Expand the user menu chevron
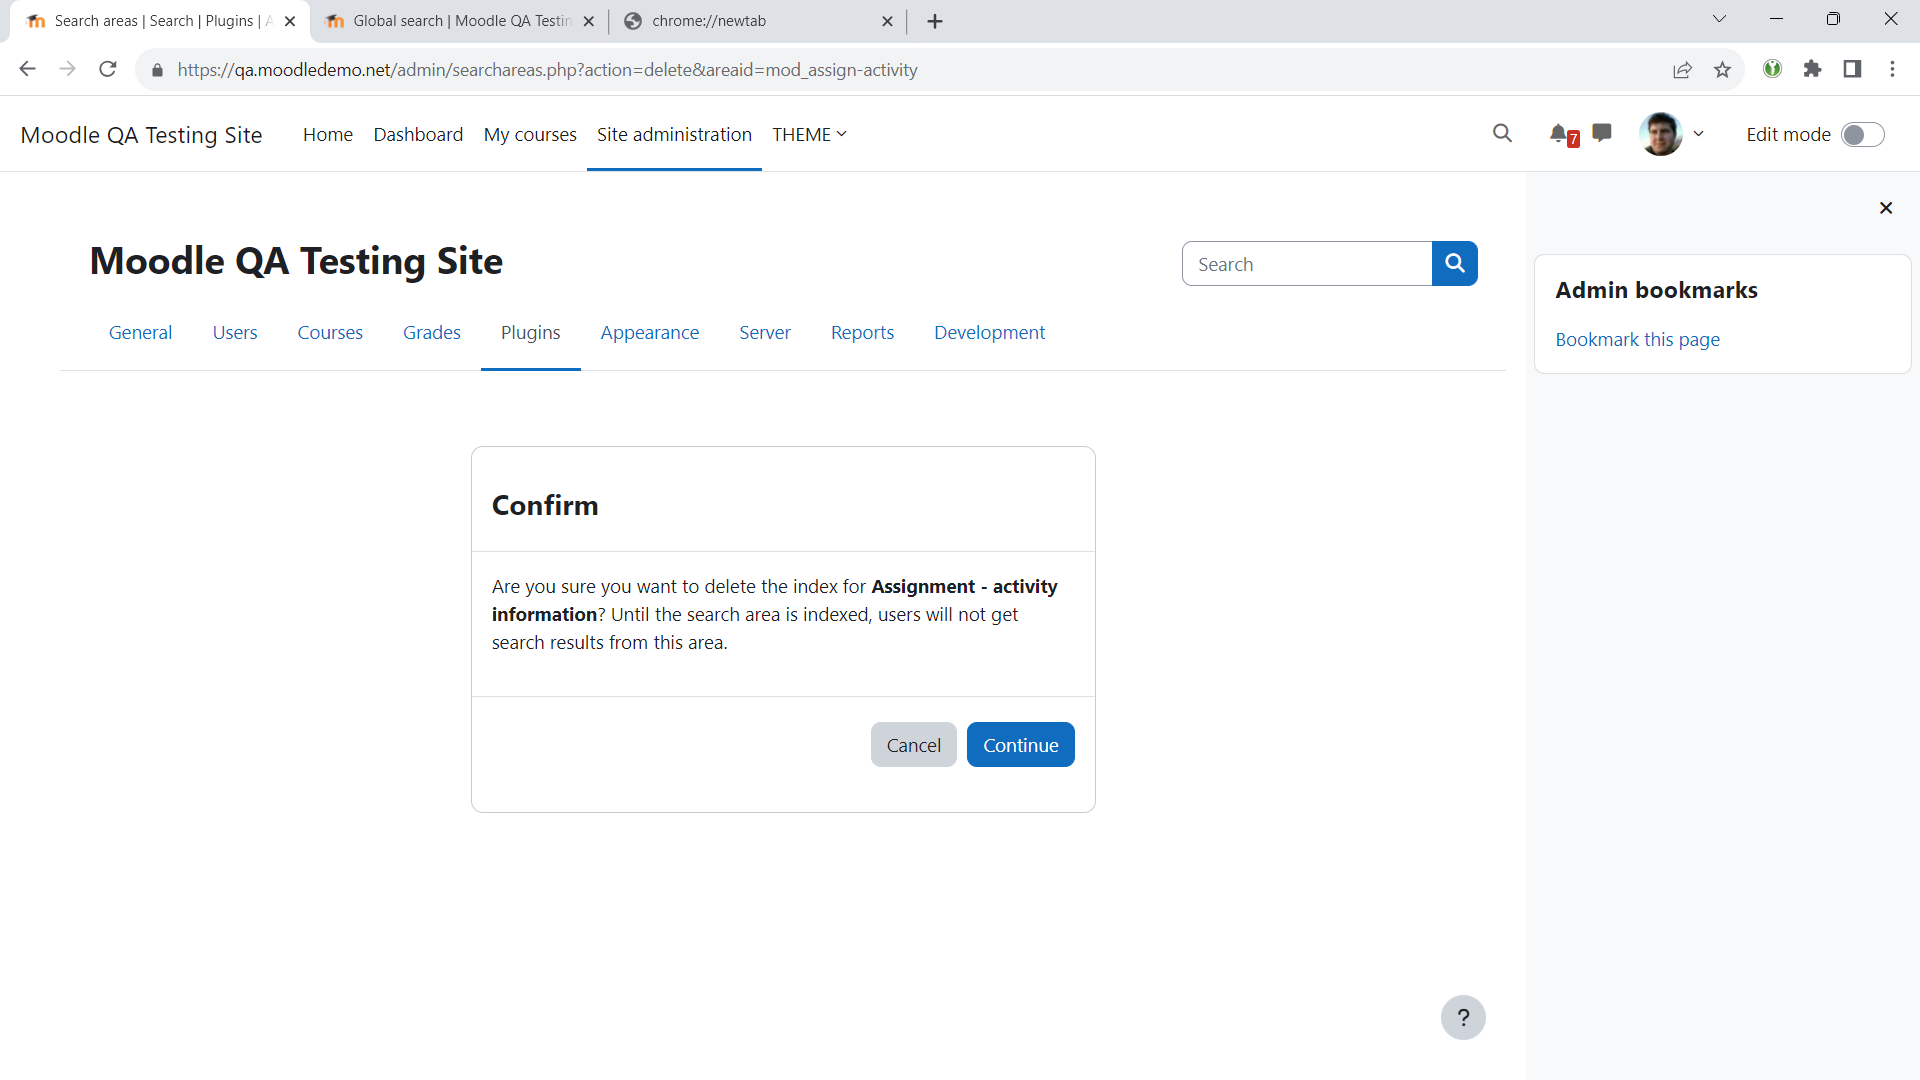The width and height of the screenshot is (1920, 1080). point(1698,134)
